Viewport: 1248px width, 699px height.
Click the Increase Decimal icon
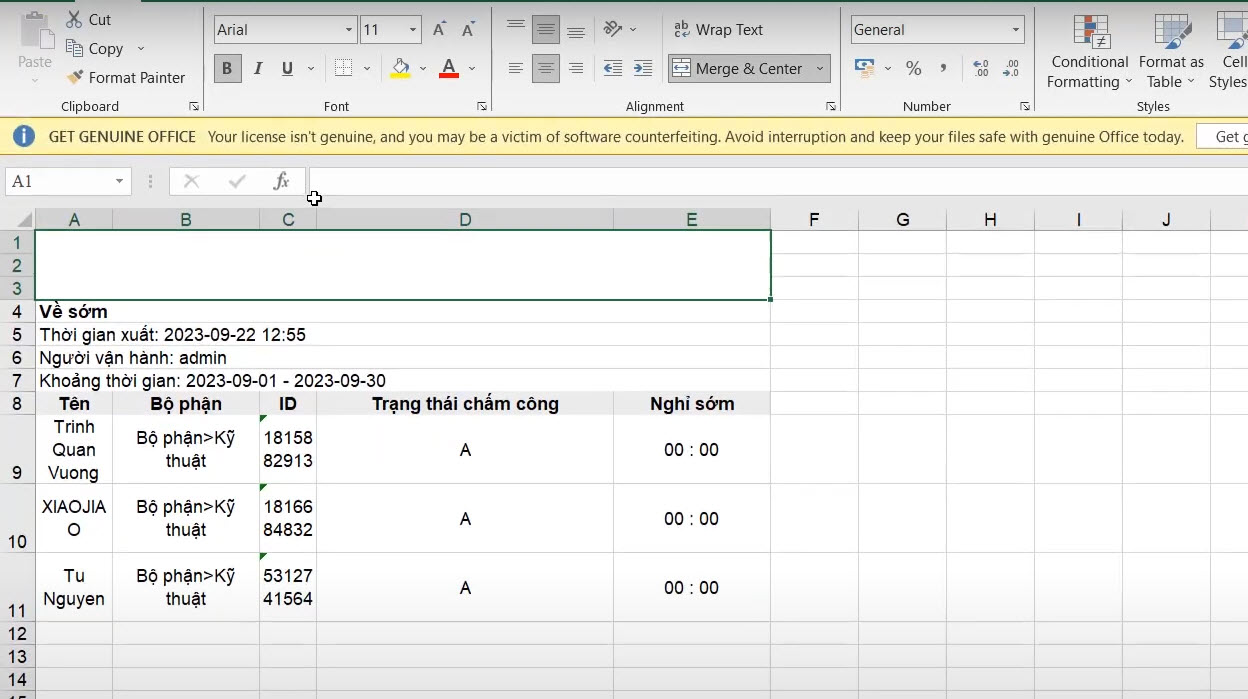(981, 68)
